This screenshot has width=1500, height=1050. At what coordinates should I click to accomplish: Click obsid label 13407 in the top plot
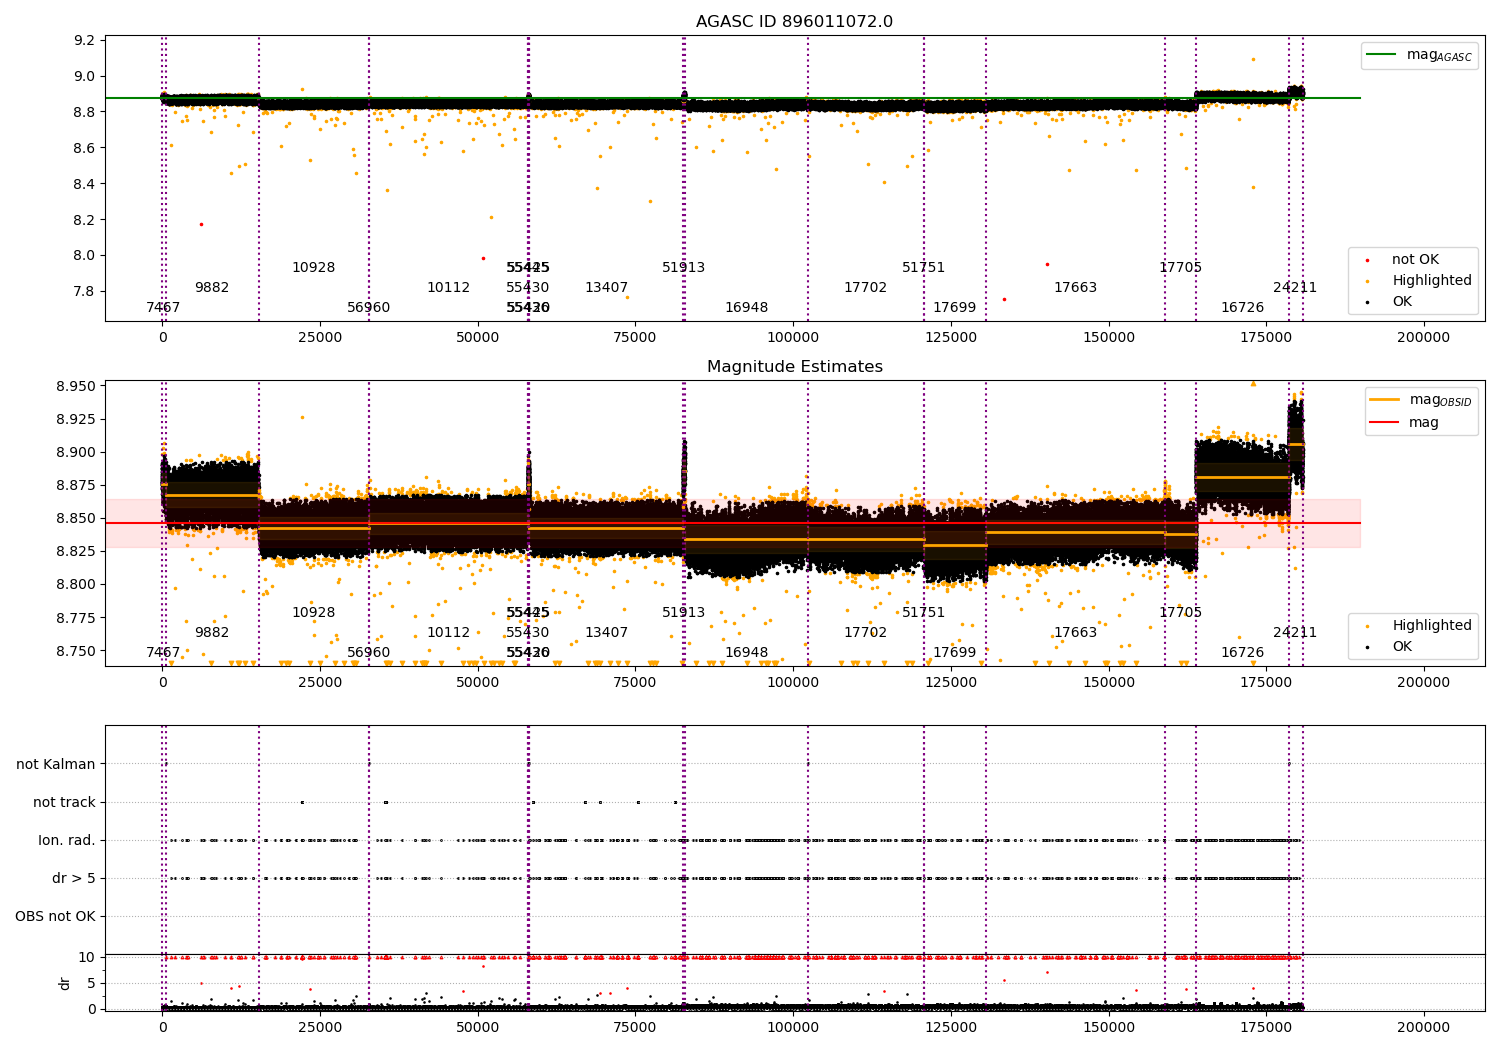[x=607, y=288]
